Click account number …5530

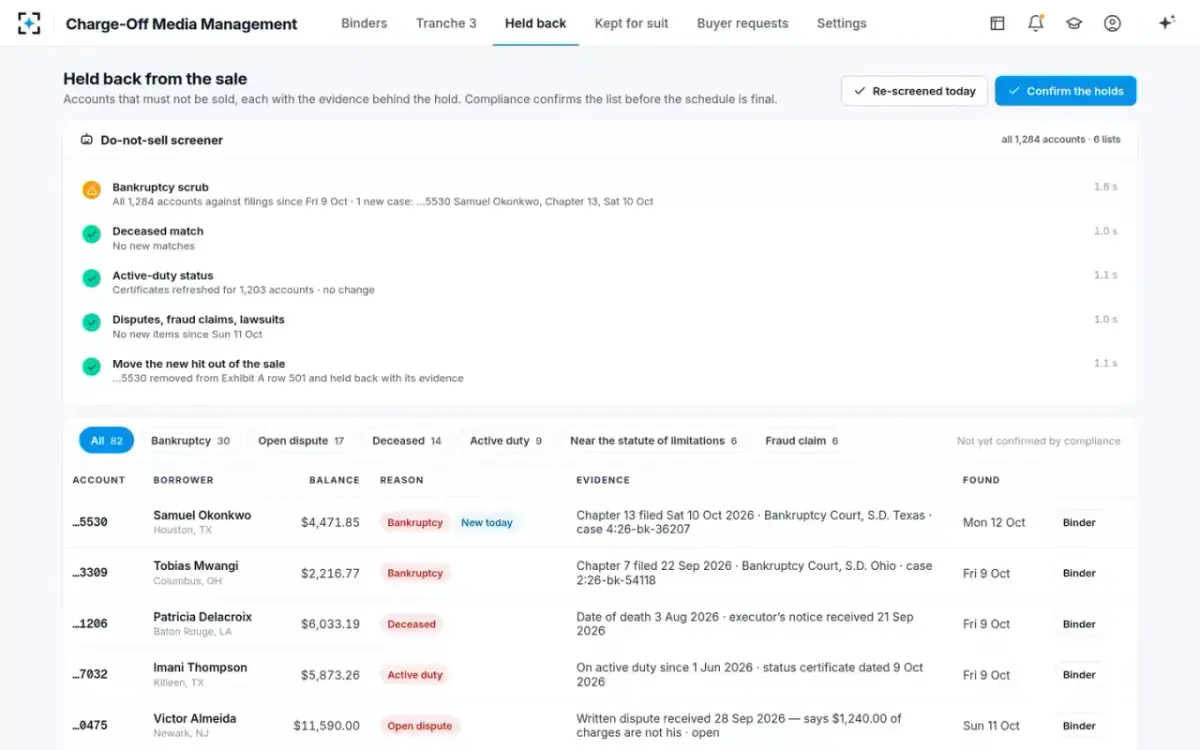pos(90,522)
